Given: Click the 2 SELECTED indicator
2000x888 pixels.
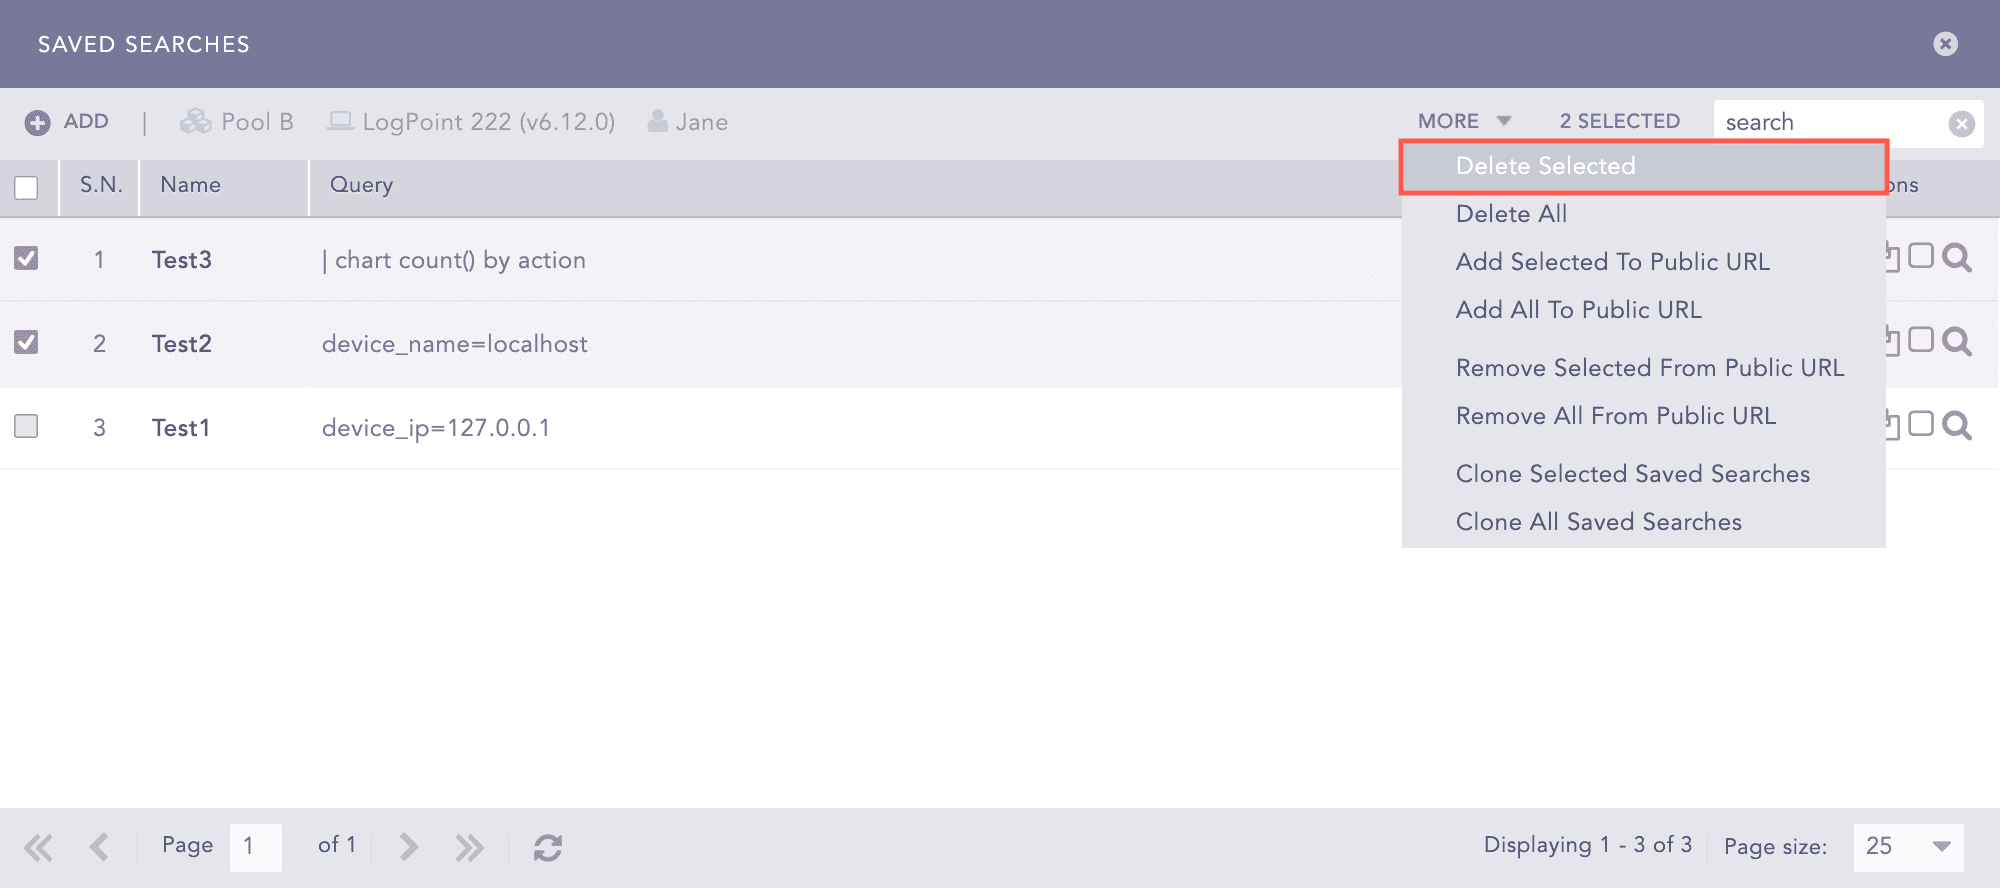Looking at the screenshot, I should (1620, 121).
